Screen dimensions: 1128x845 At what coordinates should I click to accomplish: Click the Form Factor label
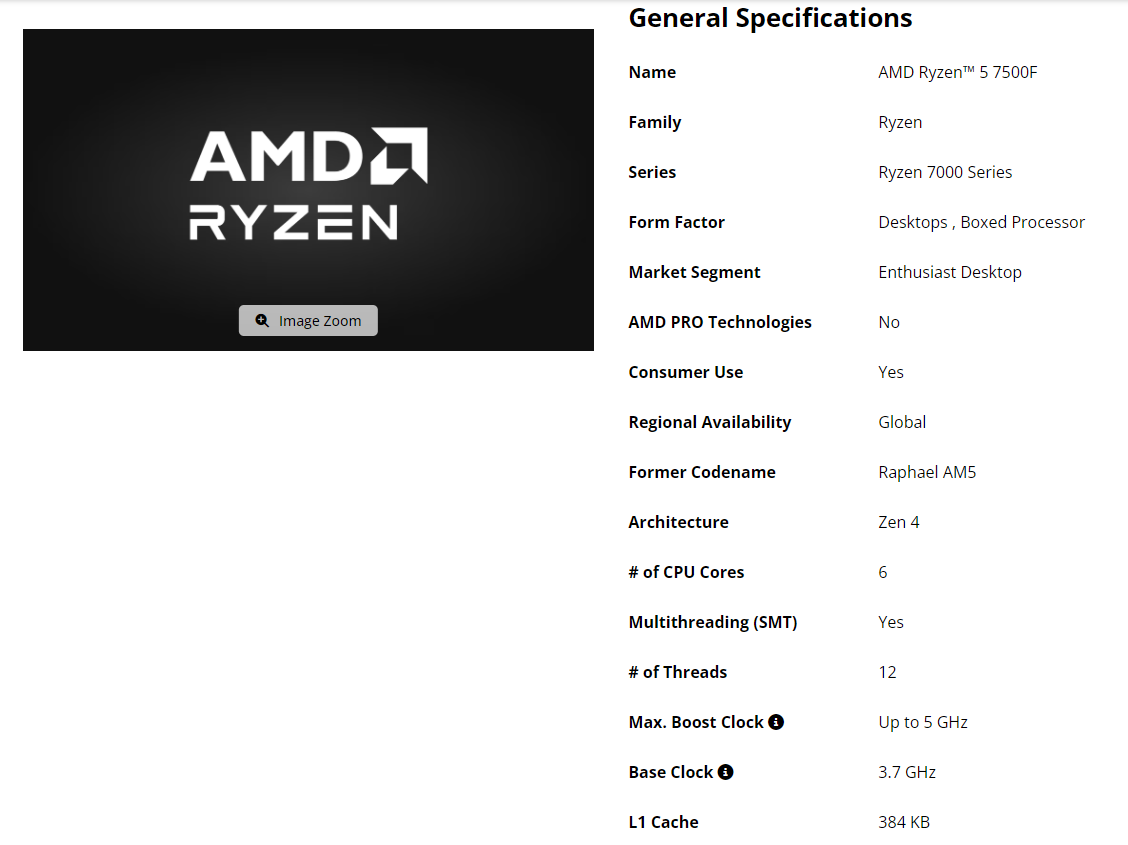[x=676, y=222]
